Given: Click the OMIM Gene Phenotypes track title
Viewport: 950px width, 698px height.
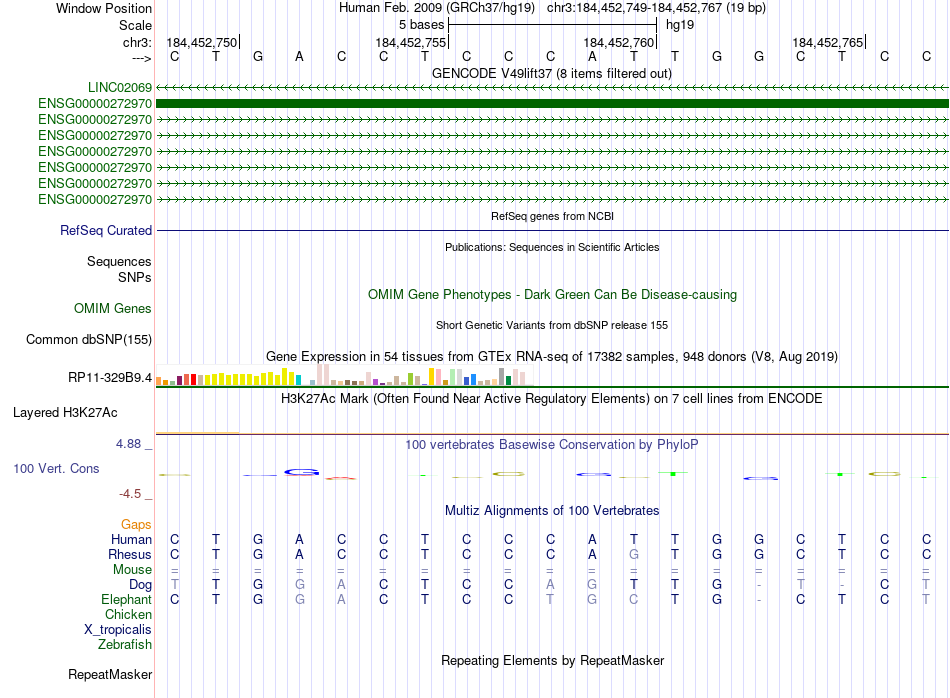Looking at the screenshot, I should [552, 294].
